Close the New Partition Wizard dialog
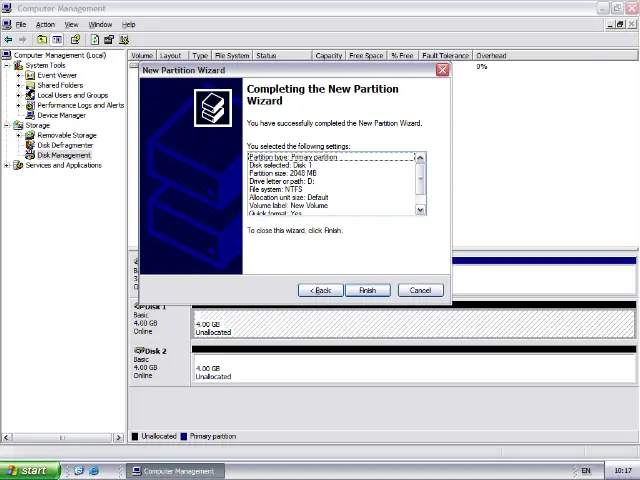 (442, 70)
